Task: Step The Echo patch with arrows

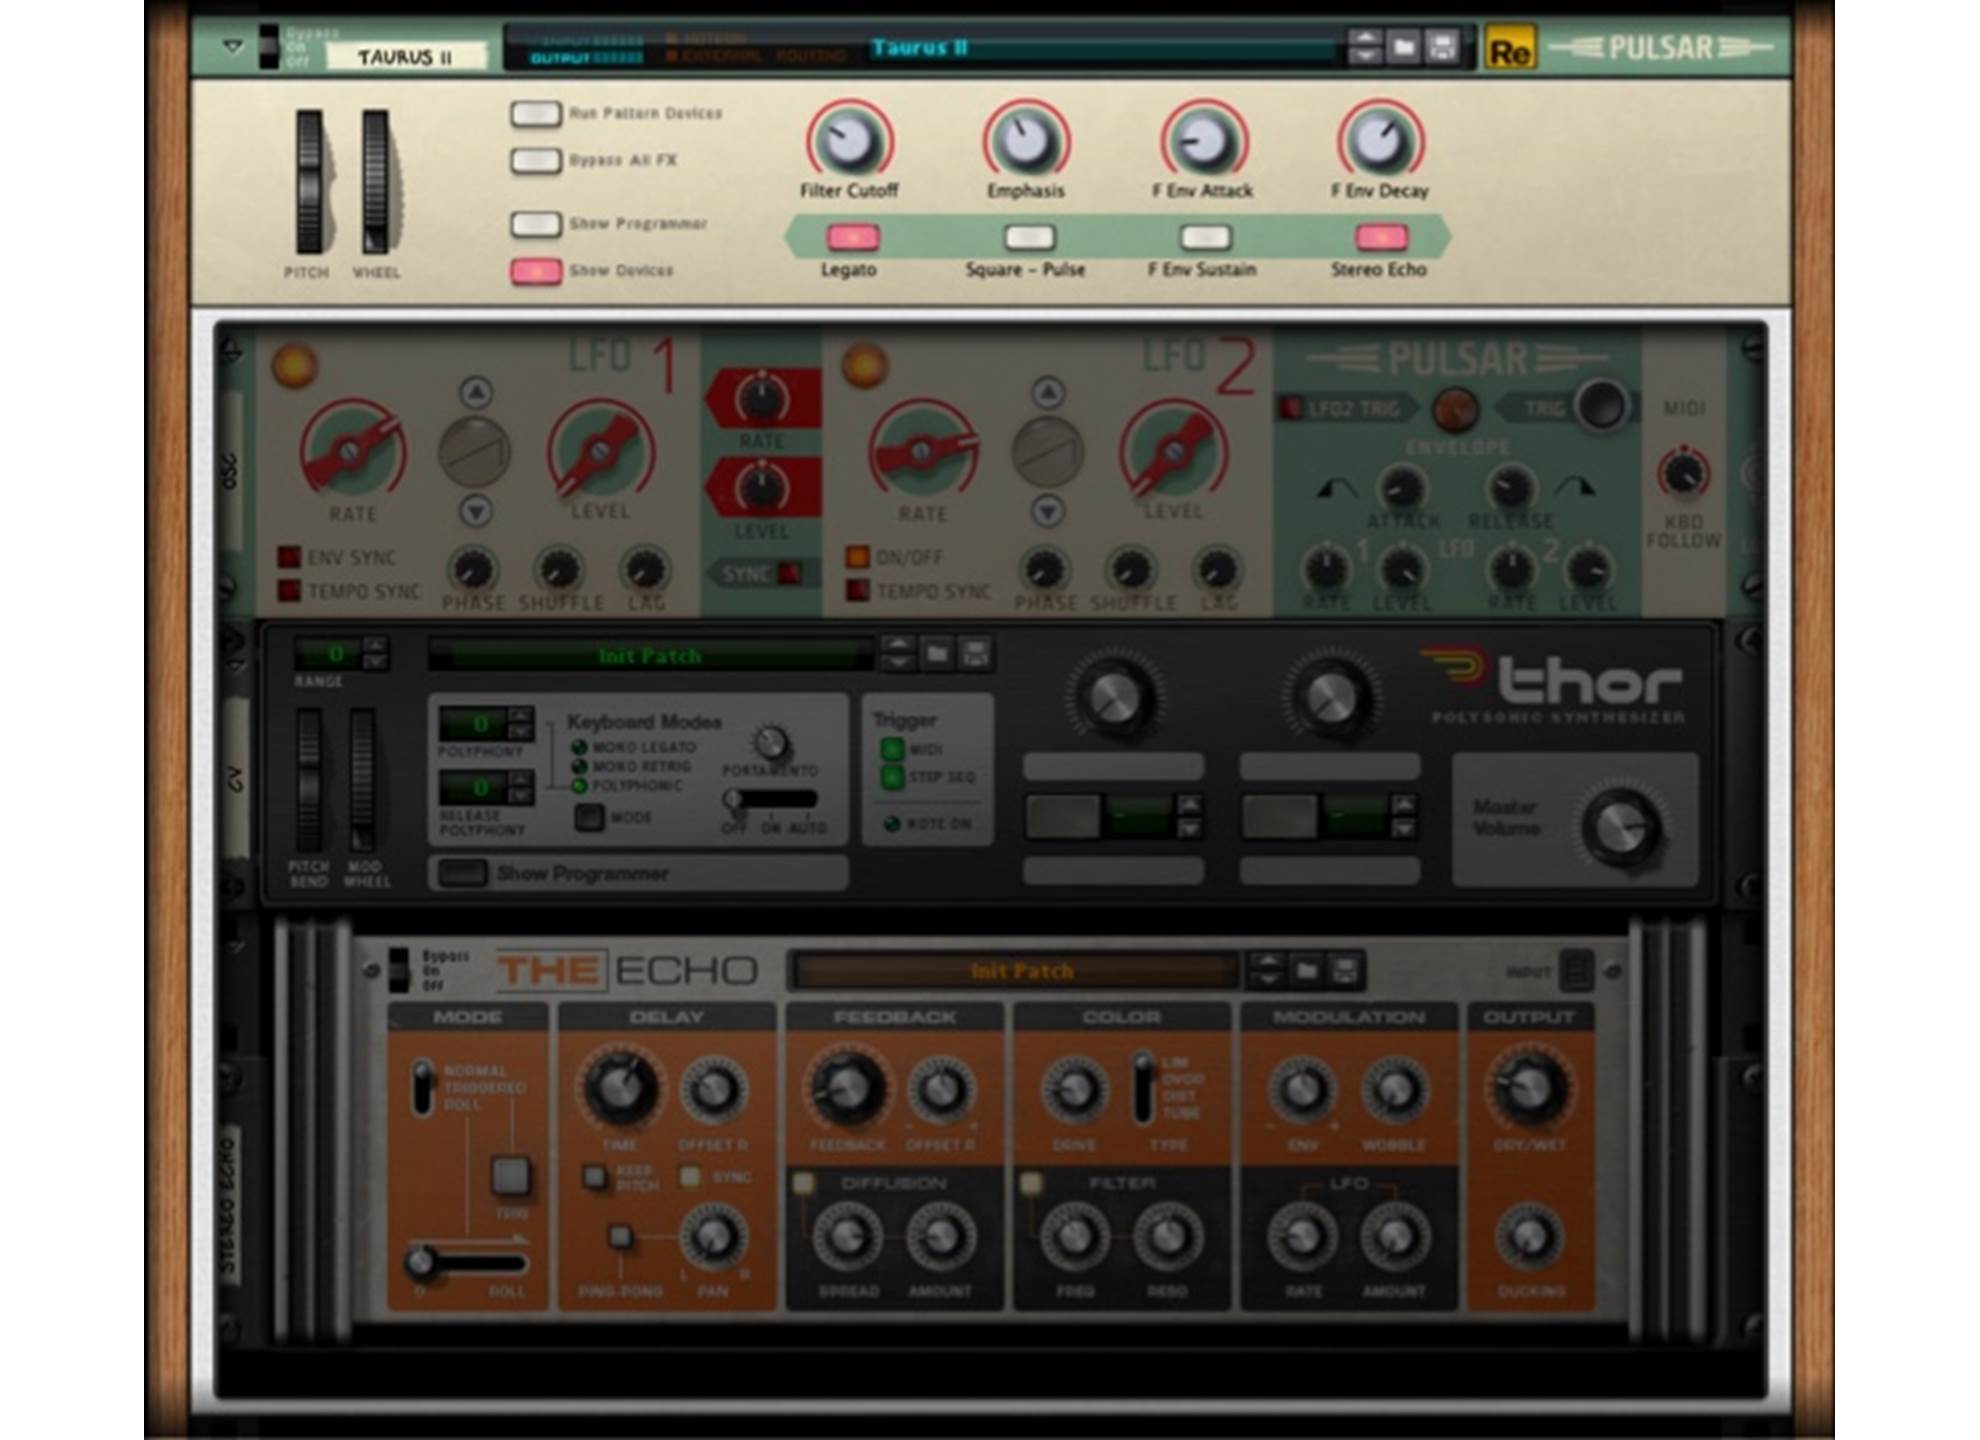Action: pos(1267,970)
